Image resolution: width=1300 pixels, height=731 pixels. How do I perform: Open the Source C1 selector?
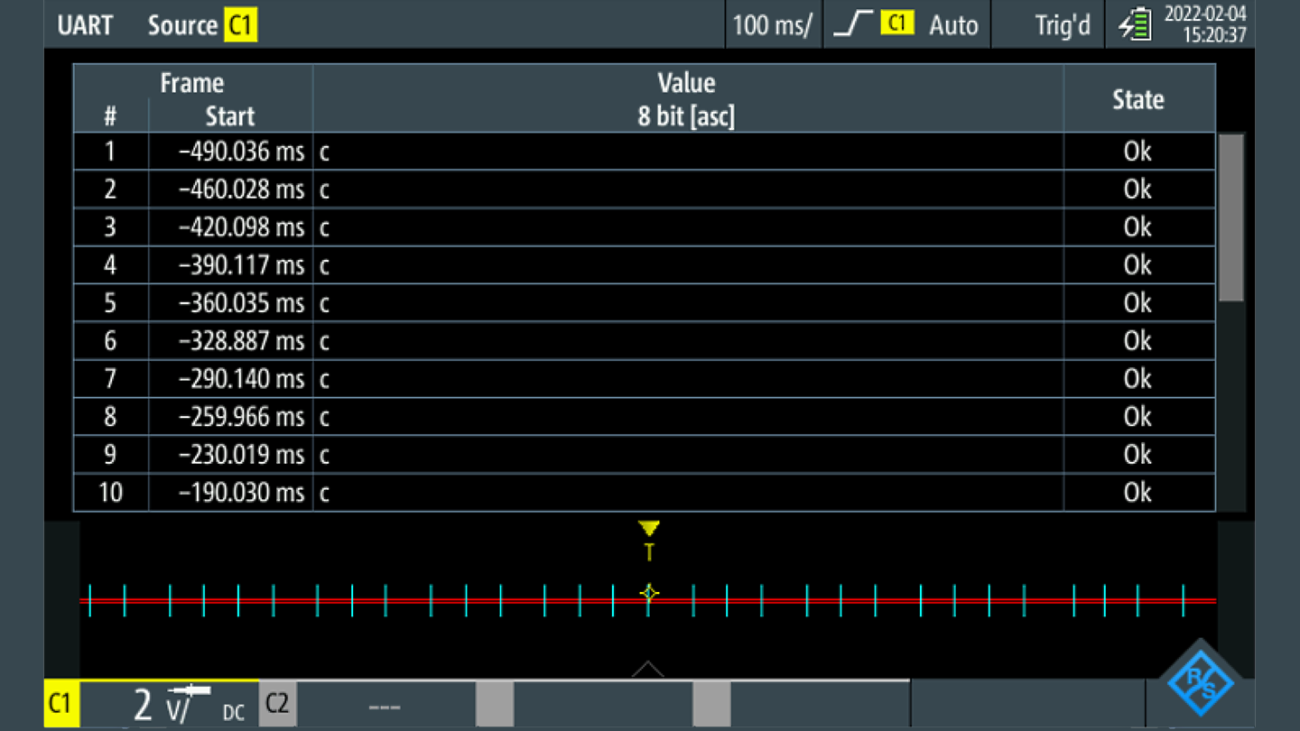[202, 25]
